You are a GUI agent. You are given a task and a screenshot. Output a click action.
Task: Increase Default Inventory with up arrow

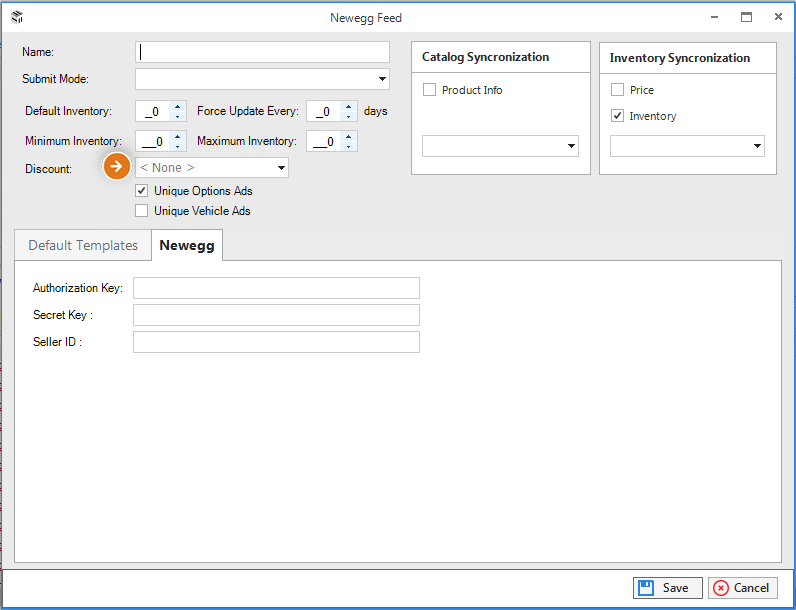click(x=177, y=106)
